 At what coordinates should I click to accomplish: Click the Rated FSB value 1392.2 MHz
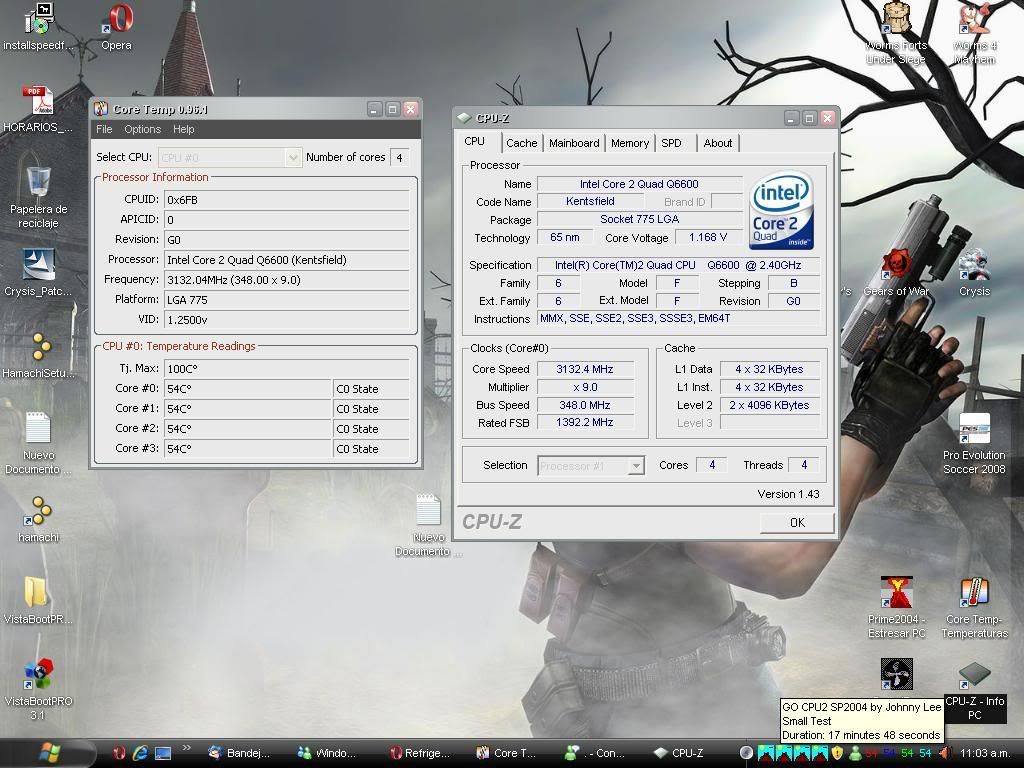(x=585, y=423)
